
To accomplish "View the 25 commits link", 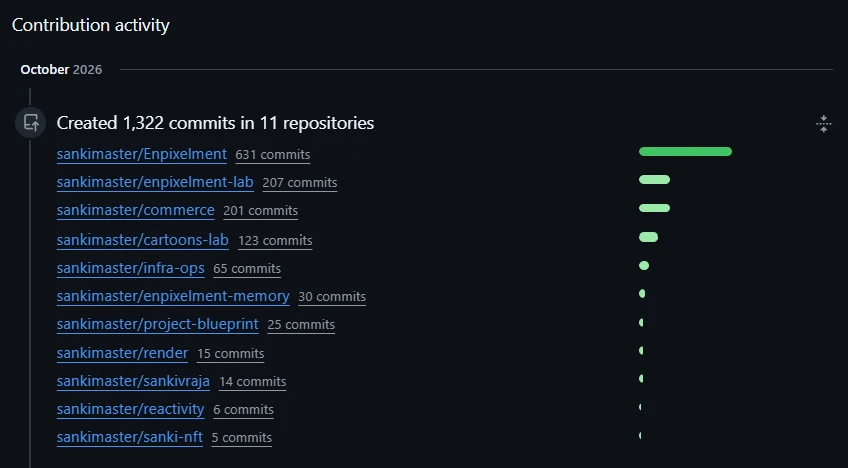I will coord(301,325).
